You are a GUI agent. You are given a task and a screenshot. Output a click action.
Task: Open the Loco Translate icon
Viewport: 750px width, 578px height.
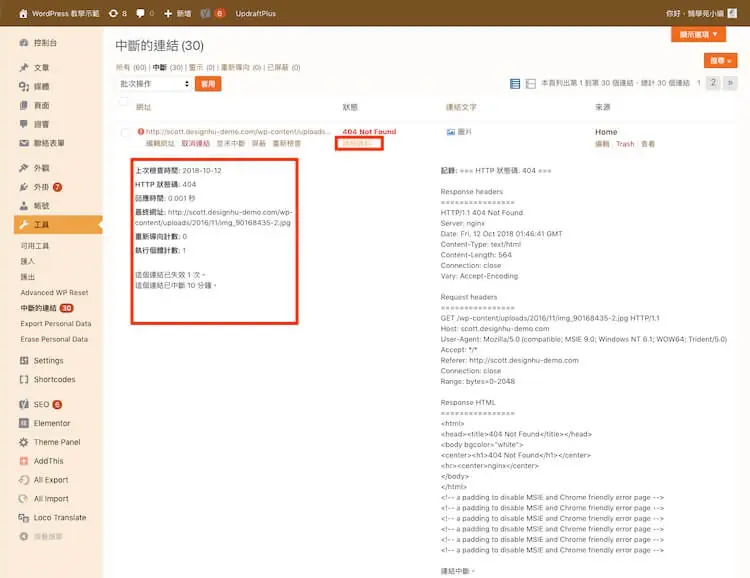(x=23, y=518)
